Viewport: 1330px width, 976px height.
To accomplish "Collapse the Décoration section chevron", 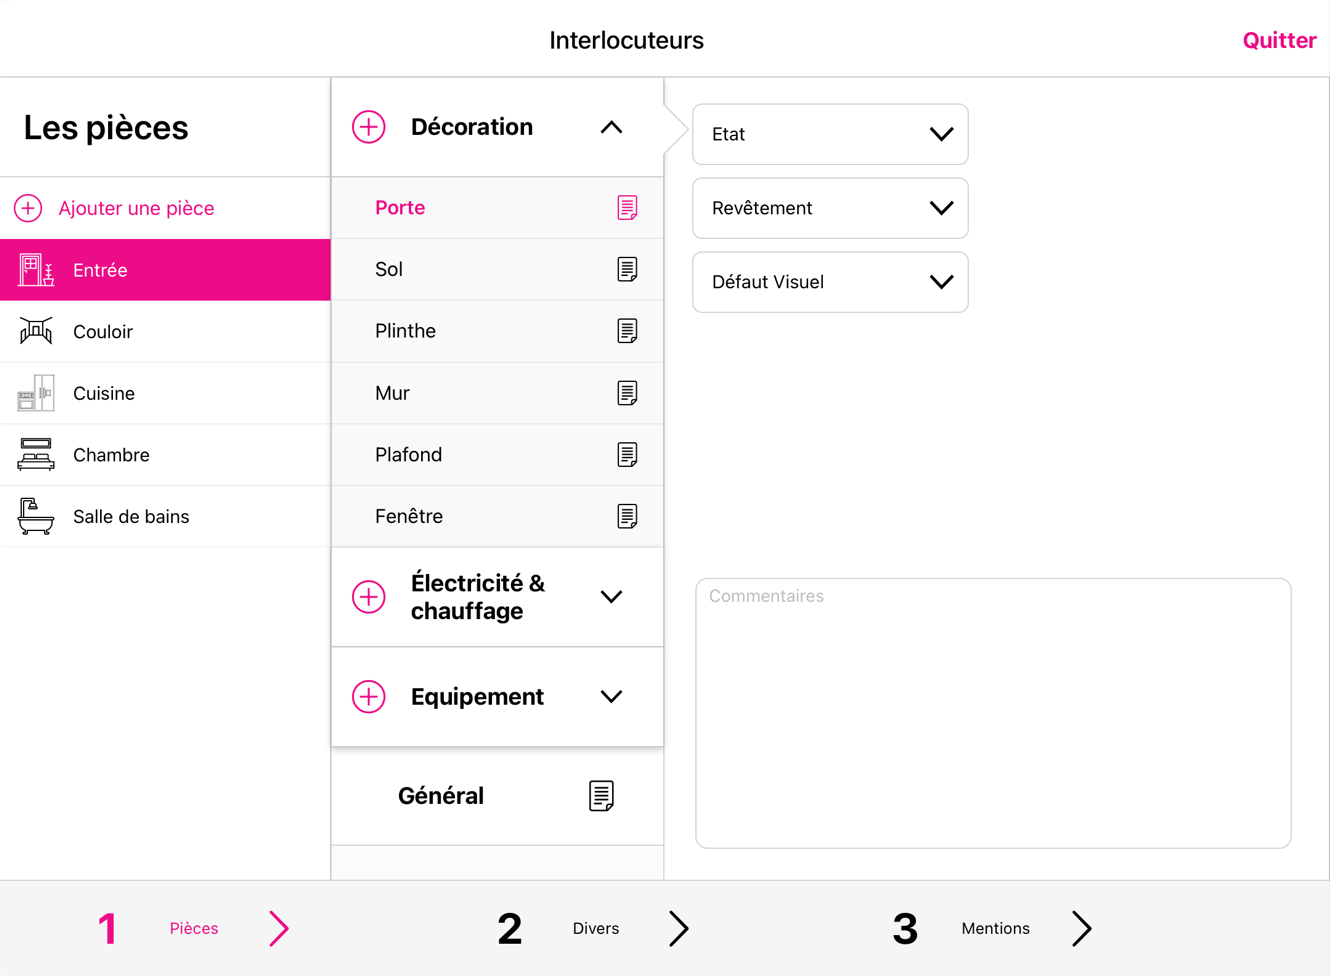I will (x=611, y=127).
